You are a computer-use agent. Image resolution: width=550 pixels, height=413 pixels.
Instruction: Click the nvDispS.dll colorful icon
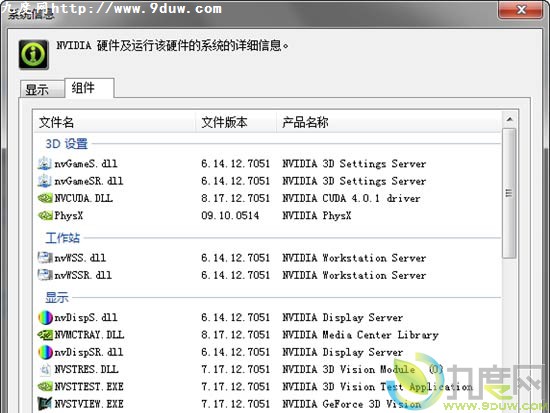(45, 318)
